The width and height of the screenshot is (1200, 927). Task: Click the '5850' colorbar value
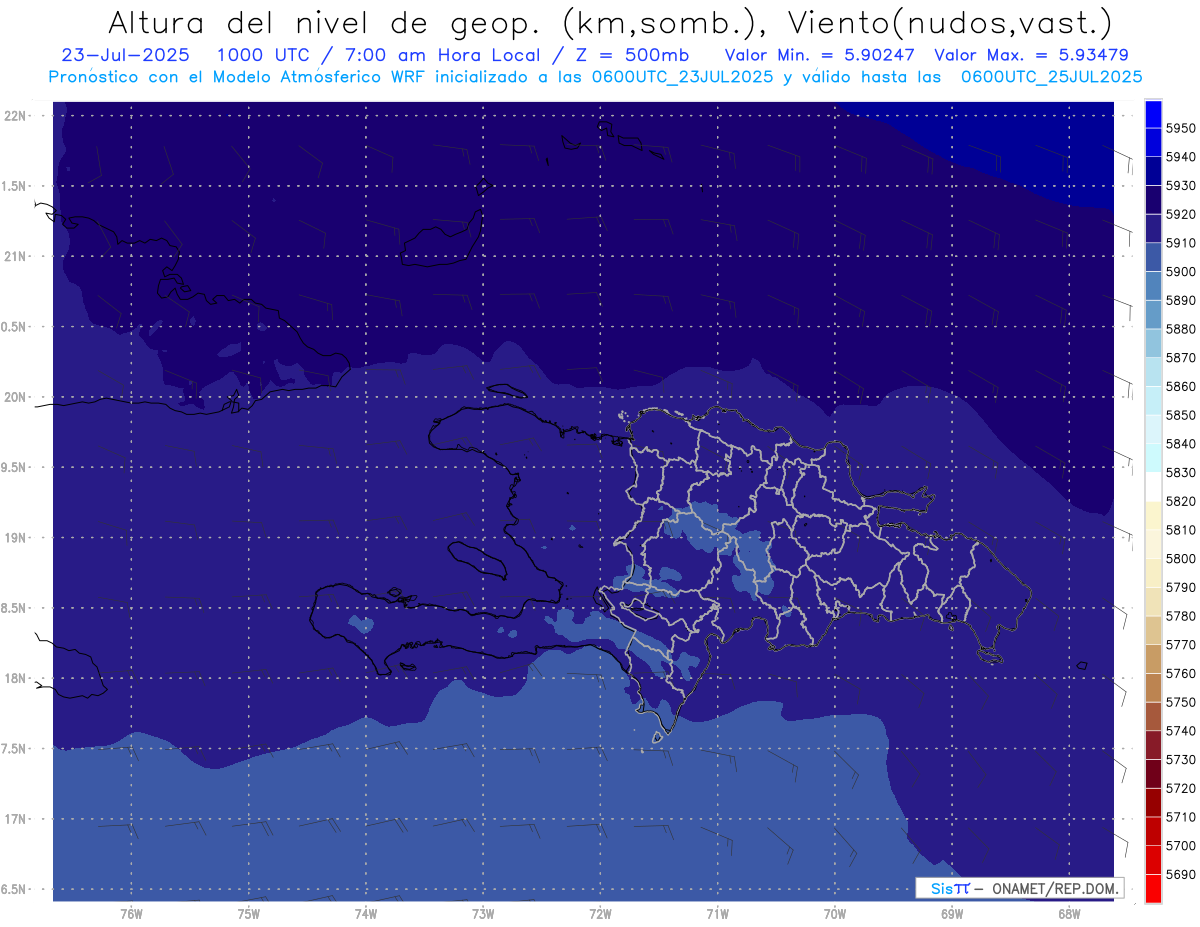[1181, 415]
